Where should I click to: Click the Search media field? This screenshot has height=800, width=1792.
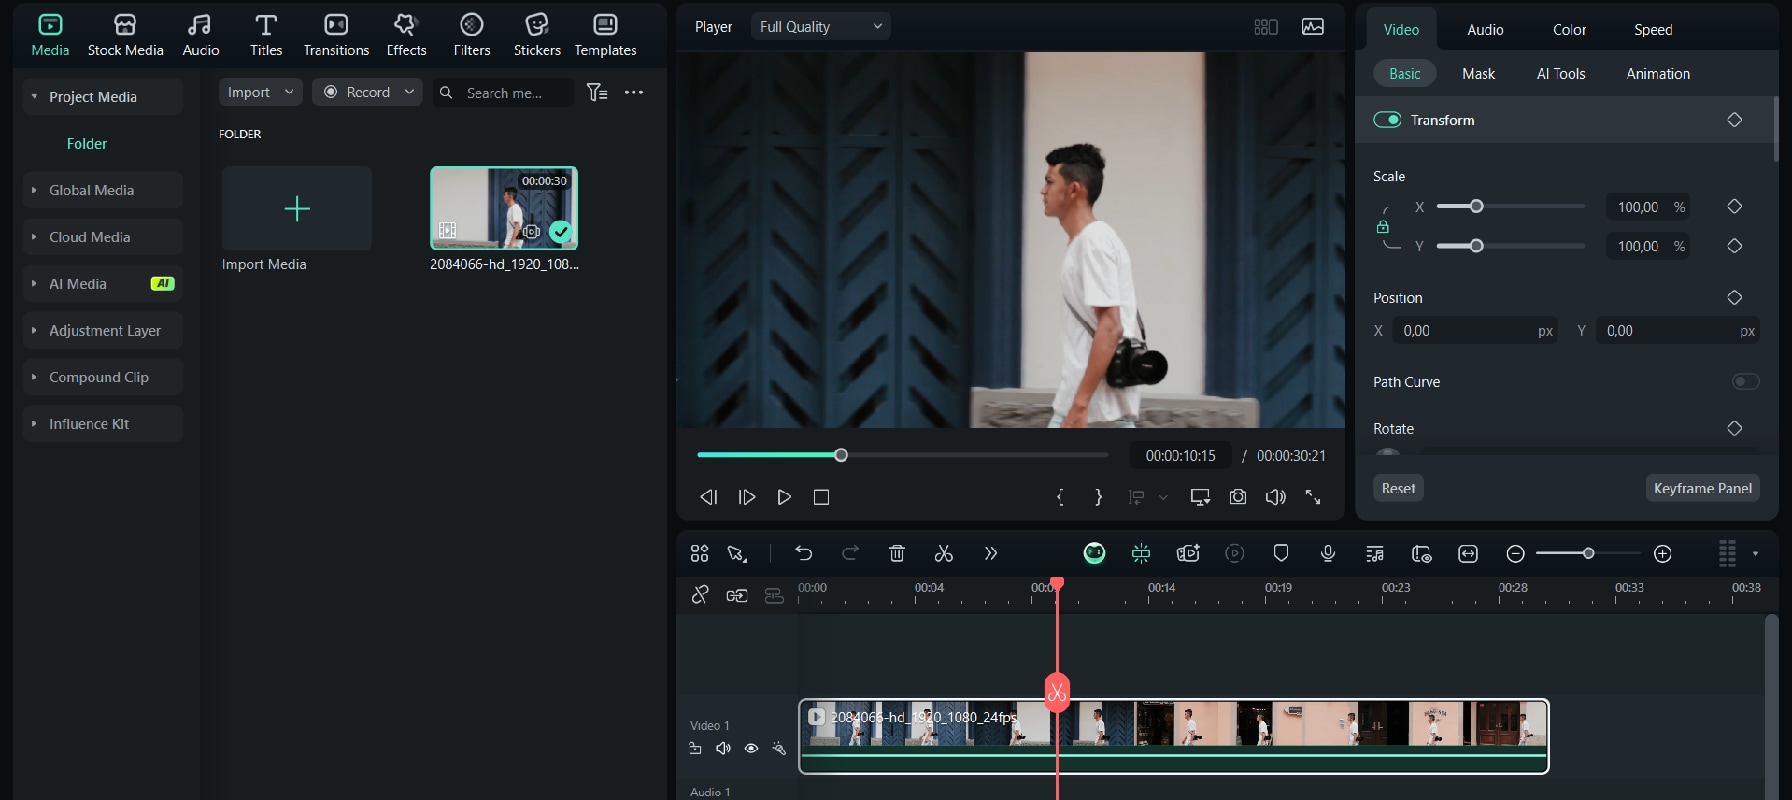pyautogui.click(x=505, y=92)
